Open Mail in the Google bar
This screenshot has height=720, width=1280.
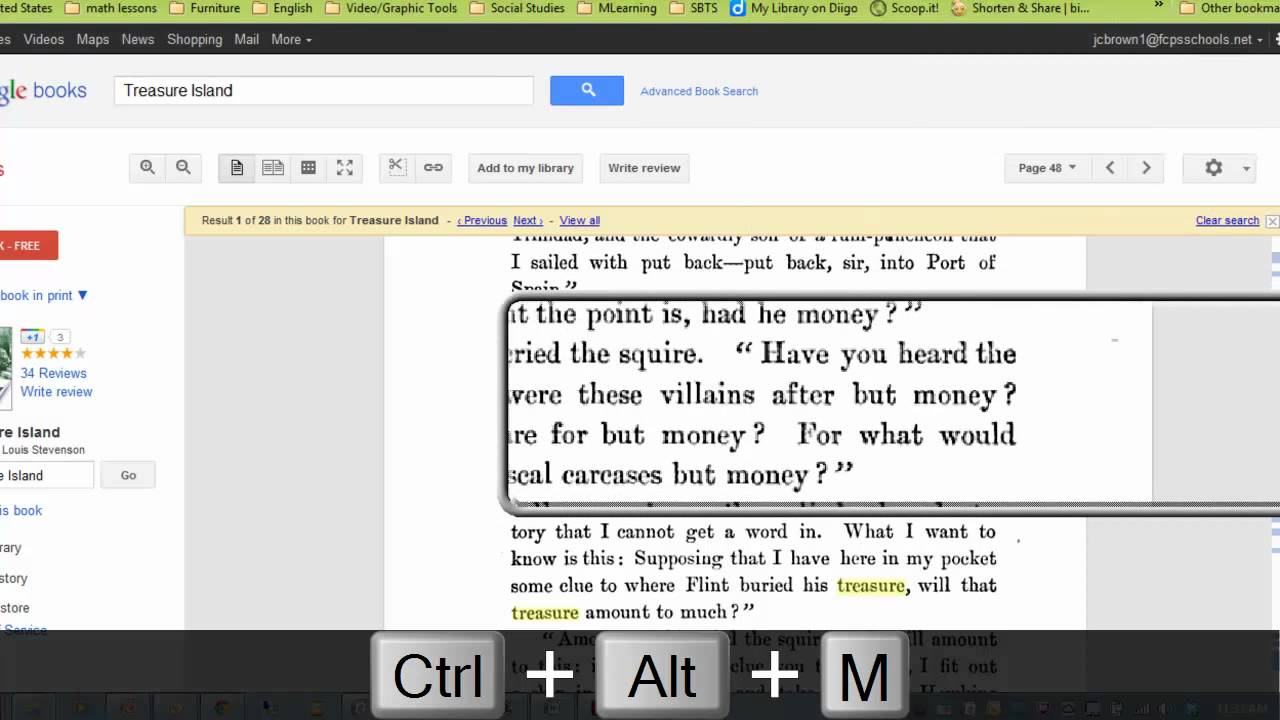click(x=246, y=39)
